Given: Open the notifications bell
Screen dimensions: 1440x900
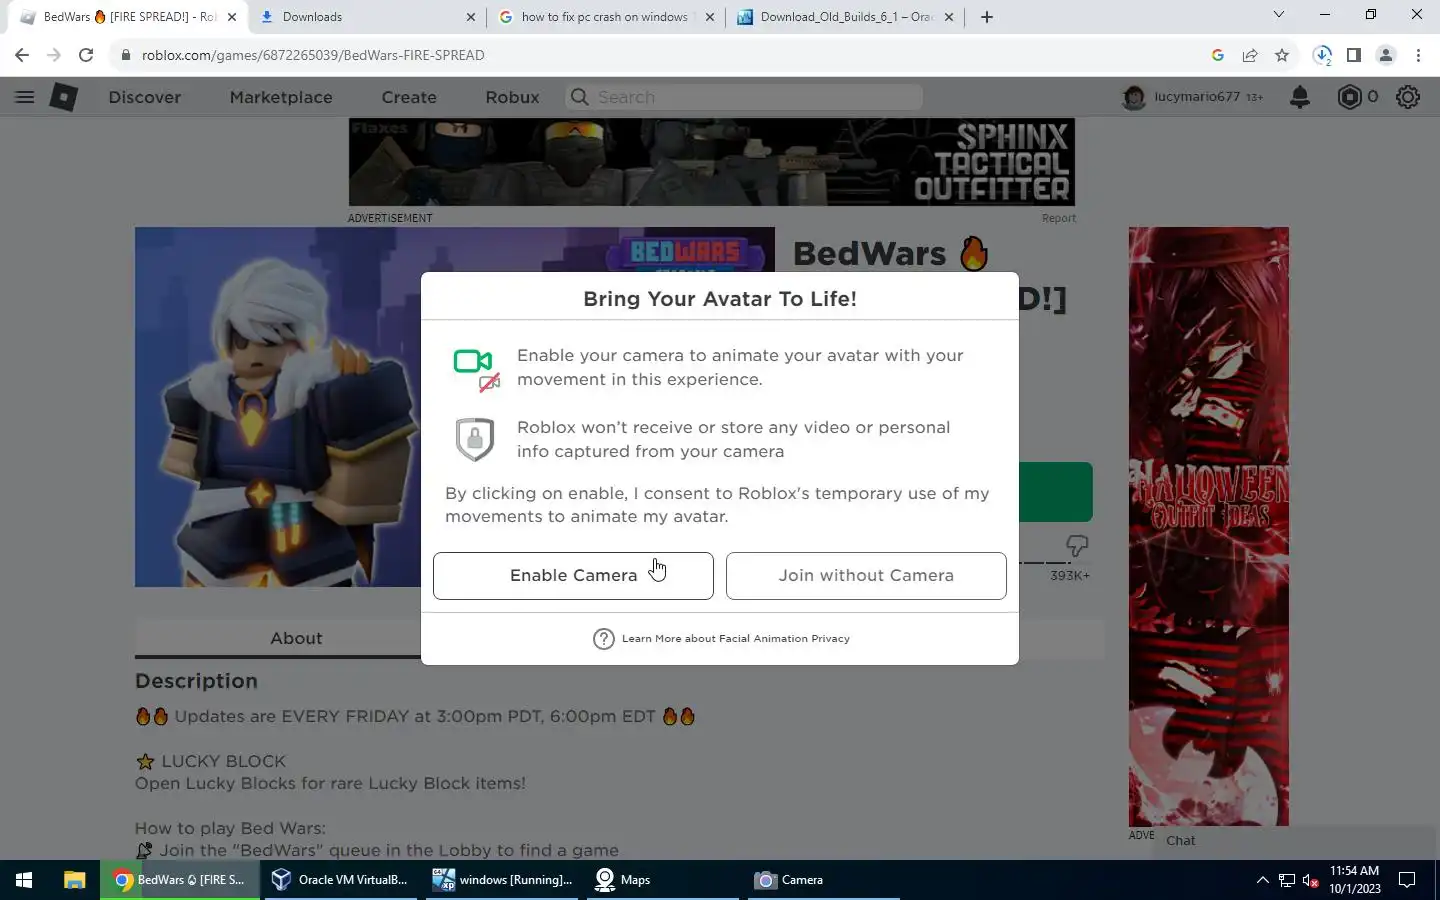Looking at the screenshot, I should coord(1300,97).
